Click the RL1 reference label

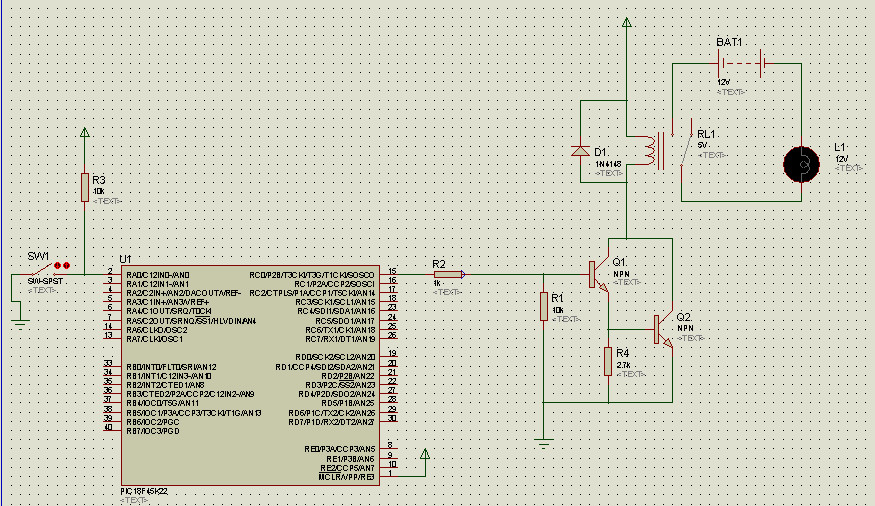[x=706, y=134]
